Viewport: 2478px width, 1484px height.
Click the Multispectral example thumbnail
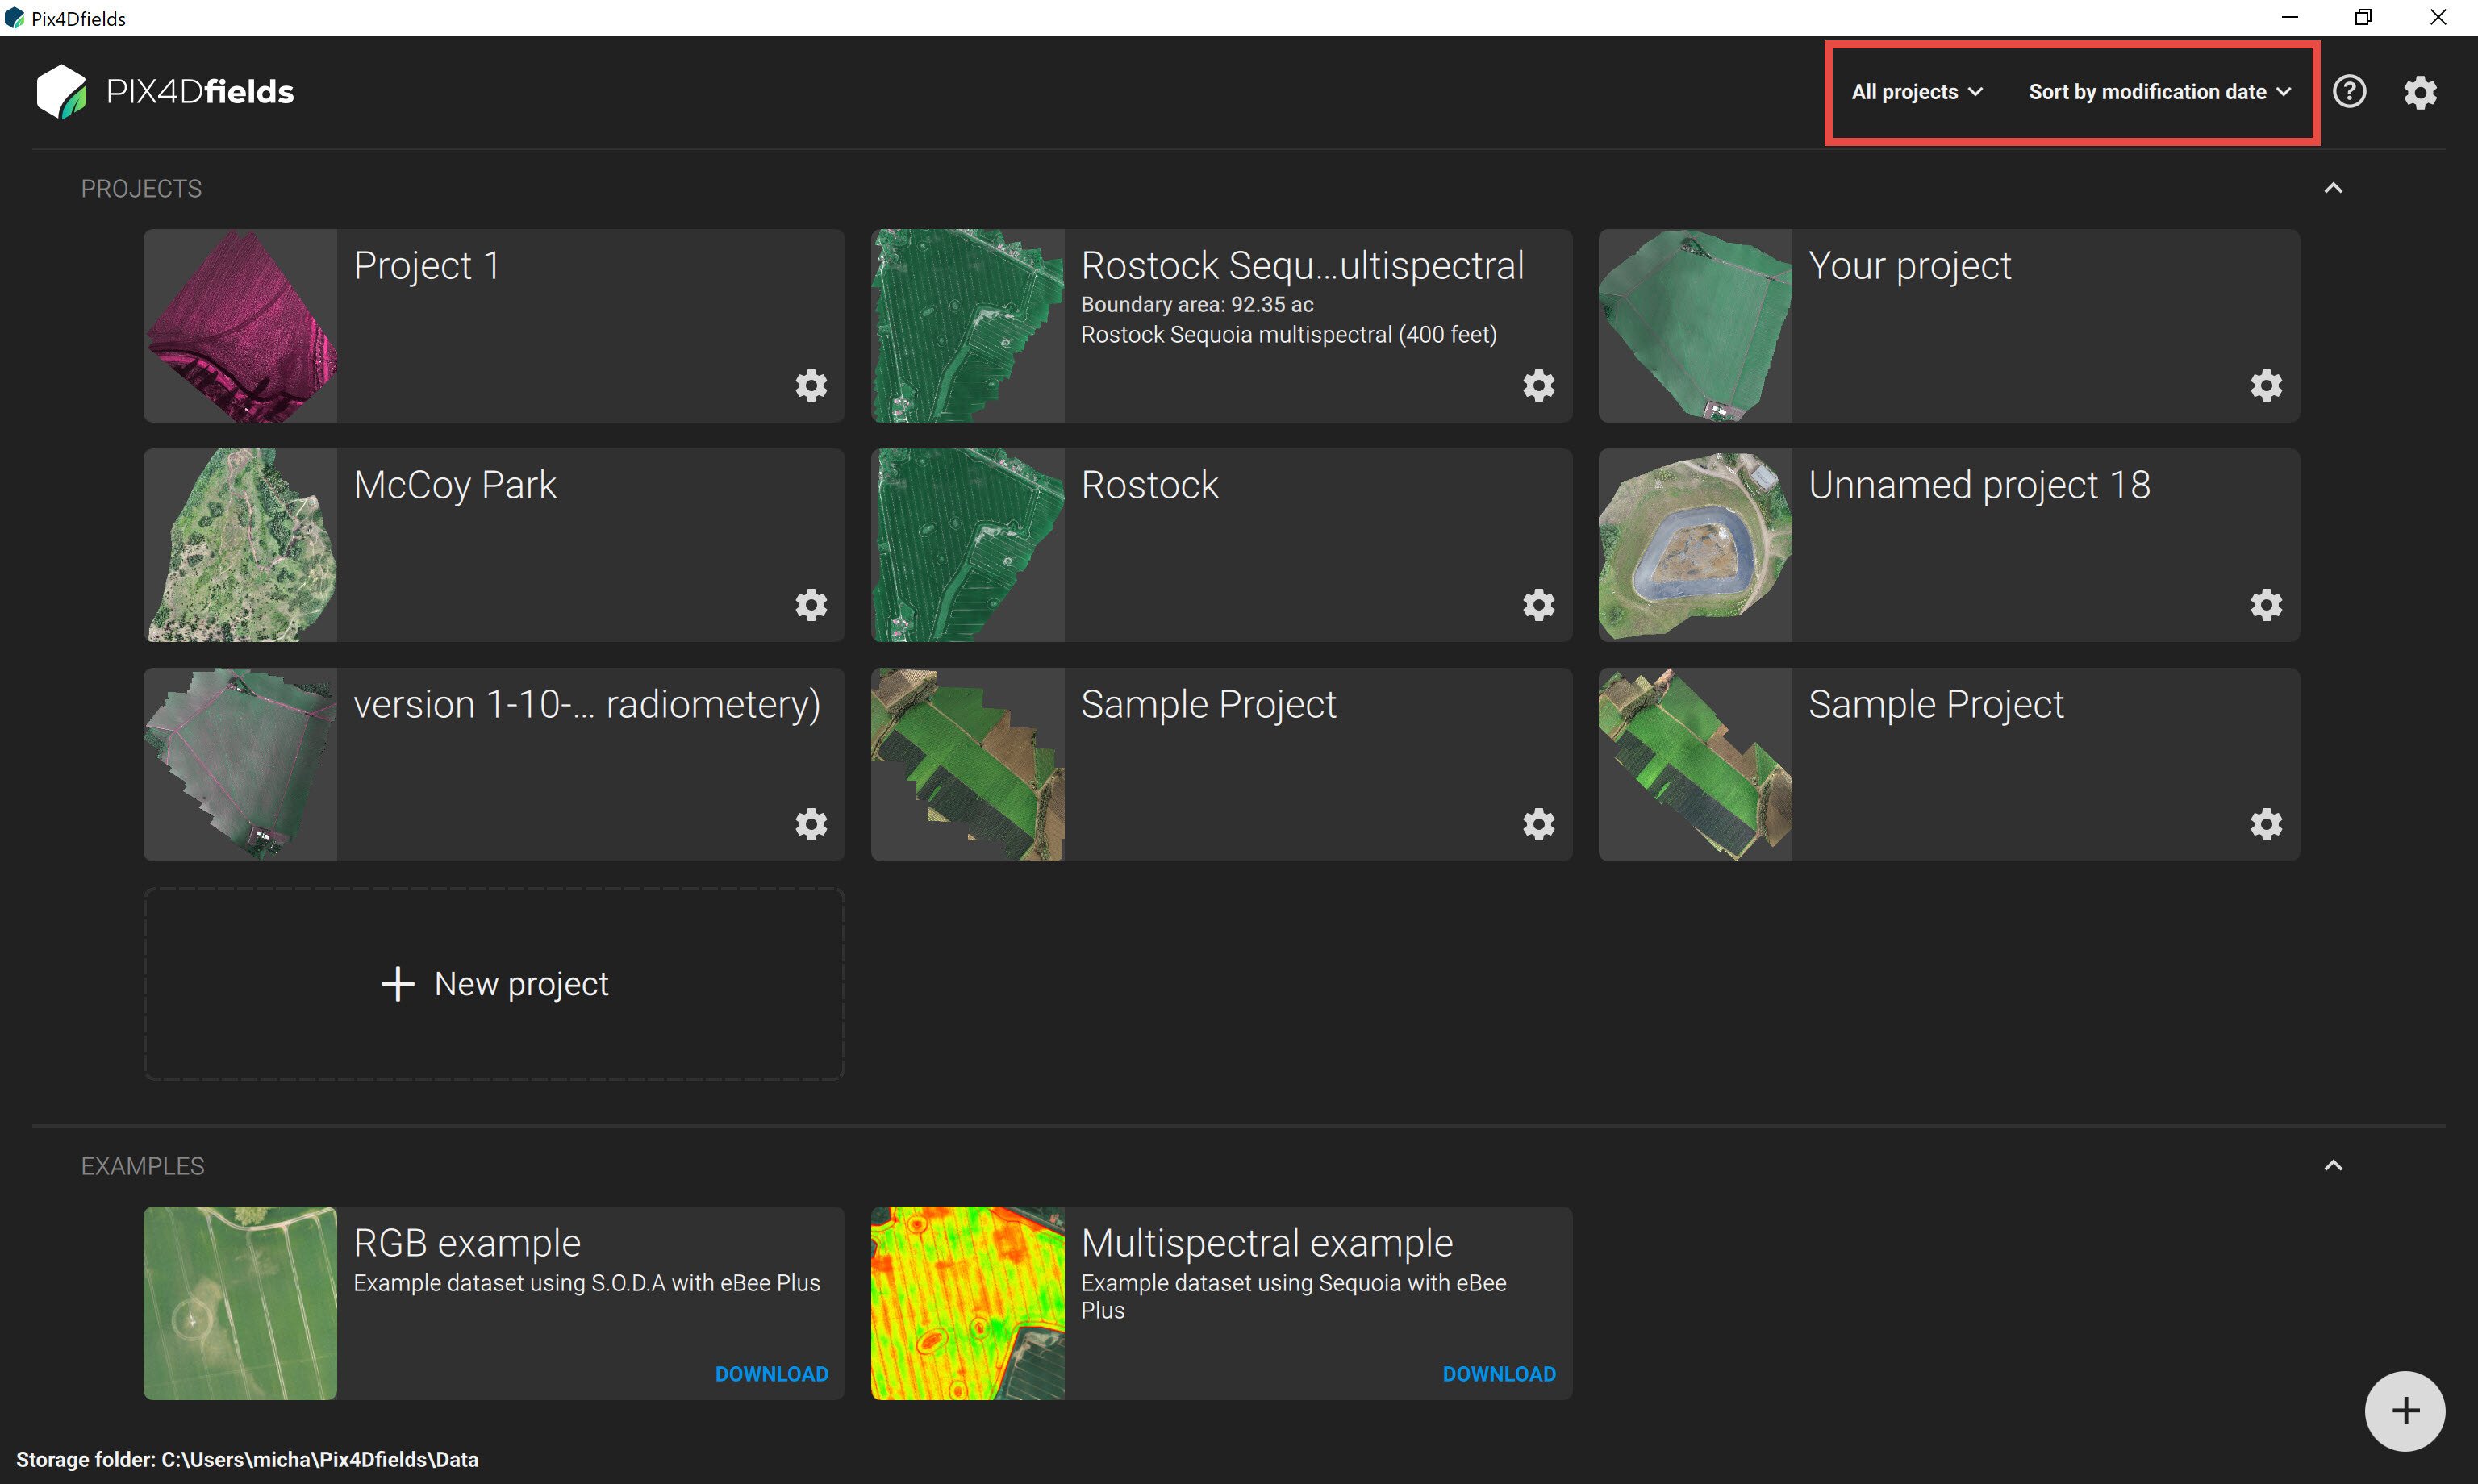pos(967,1303)
